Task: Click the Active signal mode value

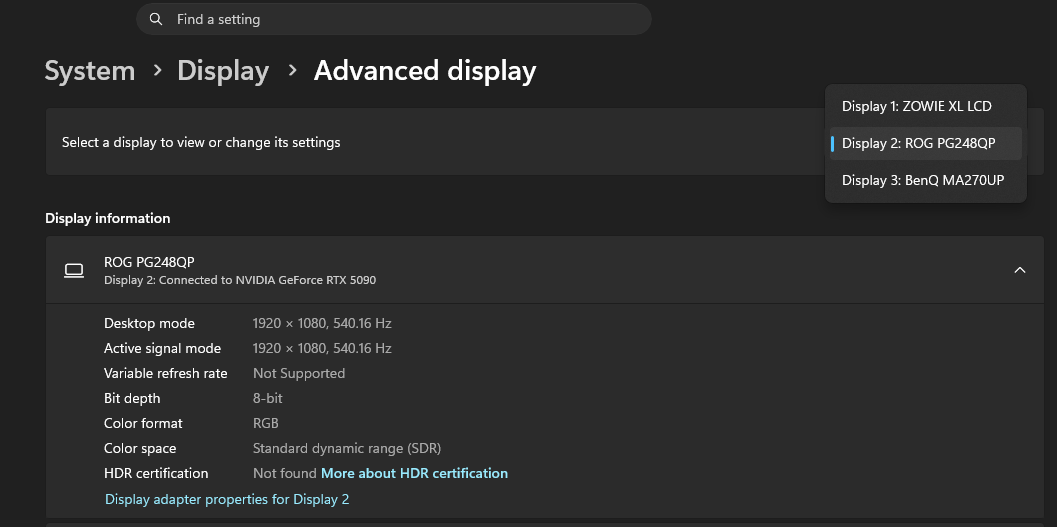Action: pos(322,348)
